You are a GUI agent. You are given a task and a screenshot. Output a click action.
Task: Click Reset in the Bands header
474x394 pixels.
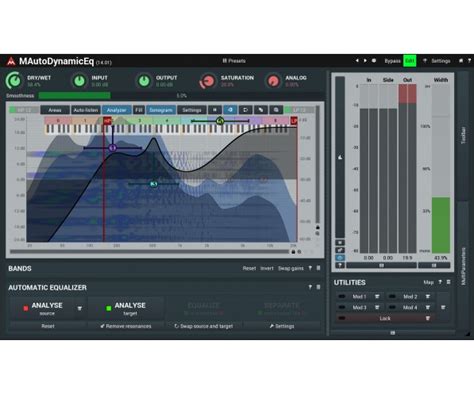pos(249,268)
